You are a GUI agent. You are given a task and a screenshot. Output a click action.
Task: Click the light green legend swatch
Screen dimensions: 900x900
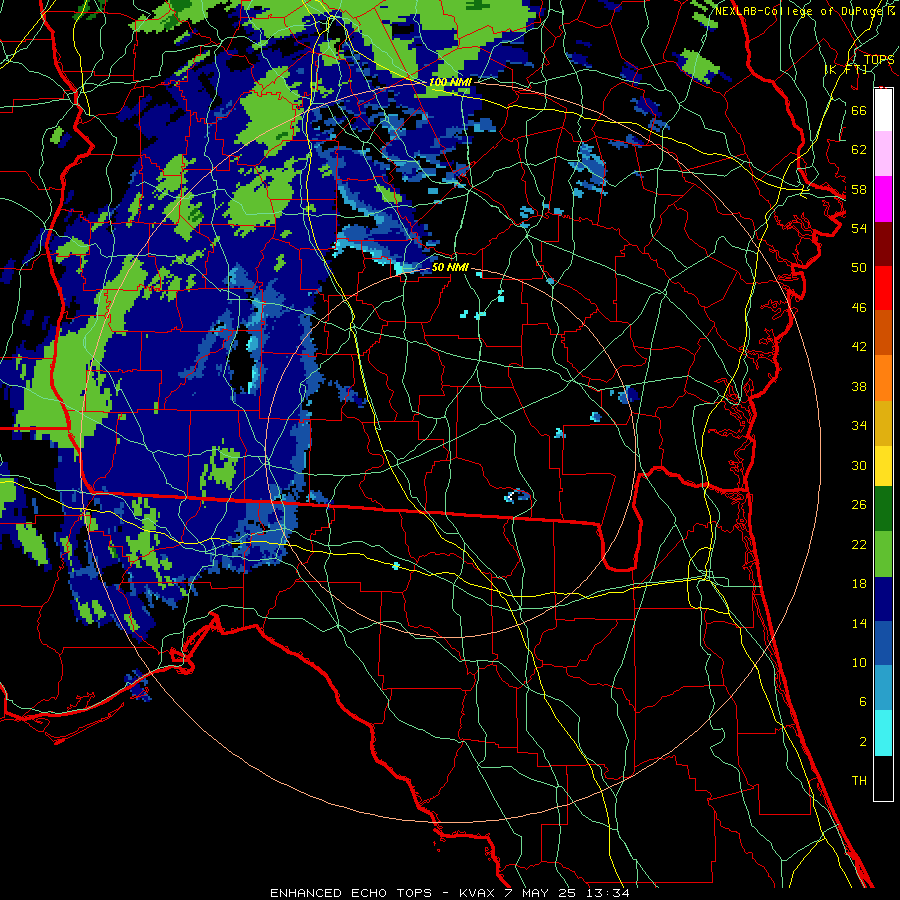(x=883, y=554)
